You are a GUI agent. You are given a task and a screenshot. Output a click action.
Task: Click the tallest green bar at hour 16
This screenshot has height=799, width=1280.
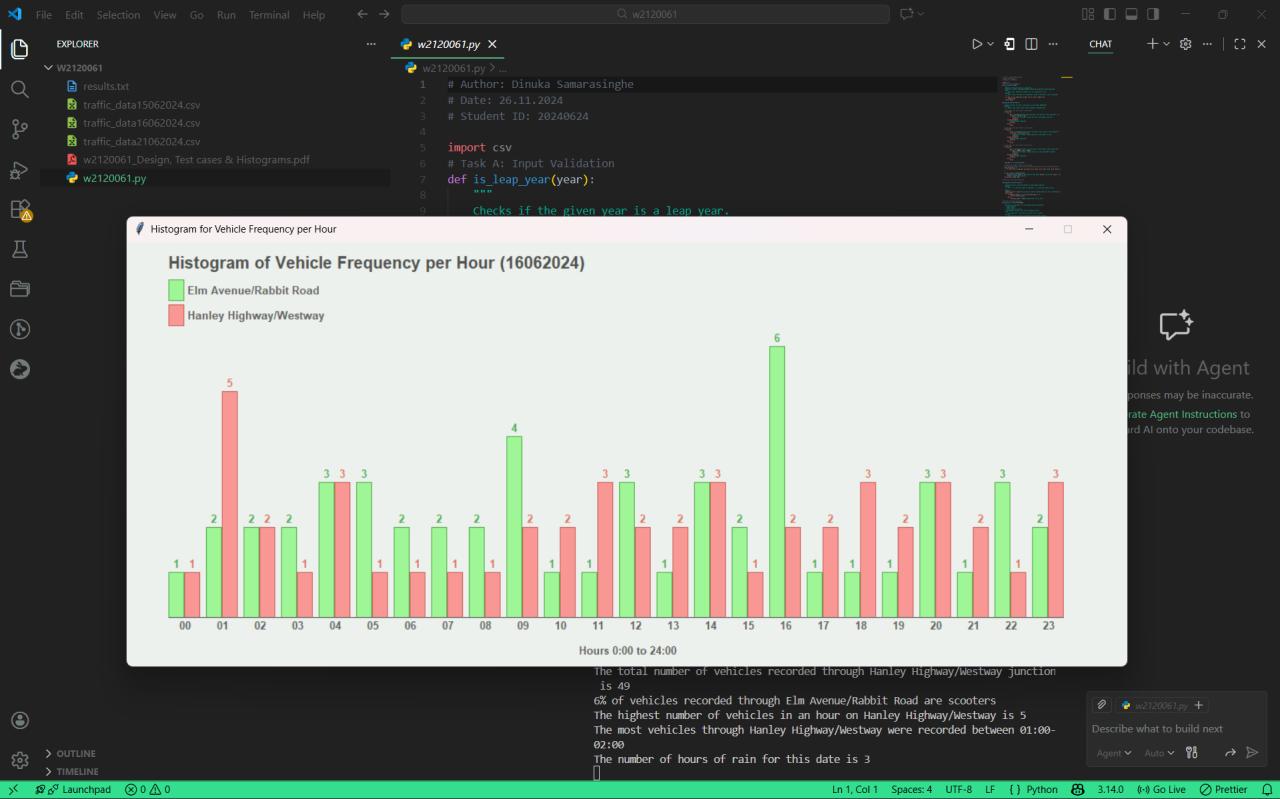tap(777, 481)
